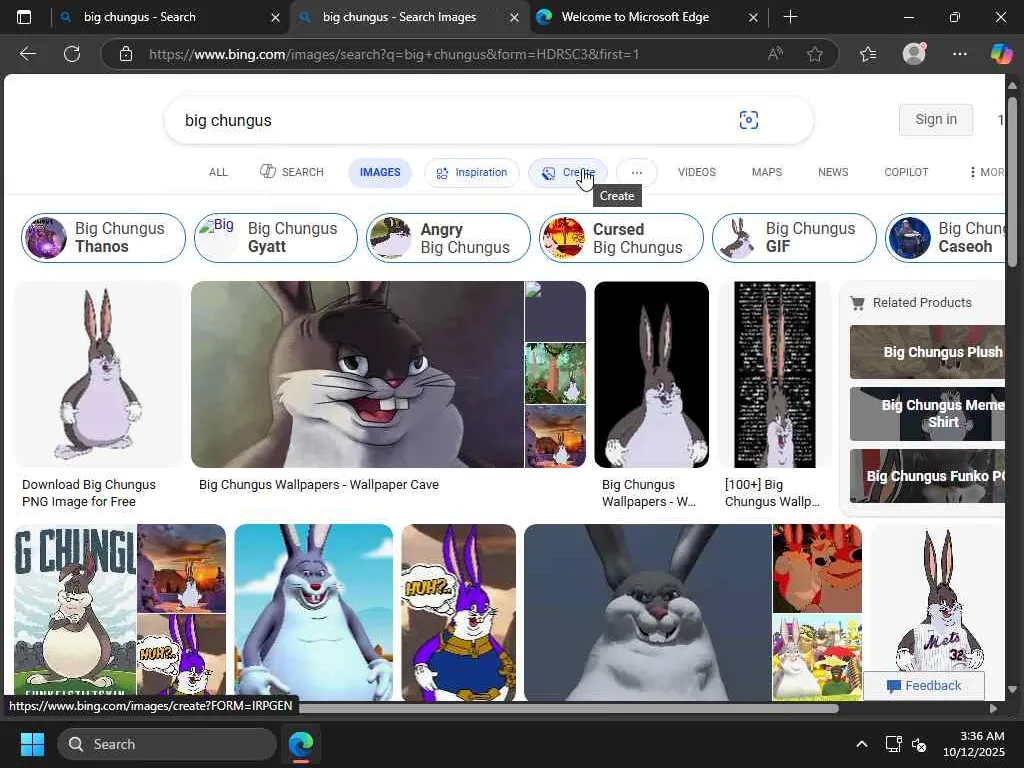Refresh the page with the reload icon
This screenshot has width=1024, height=768.
click(72, 54)
